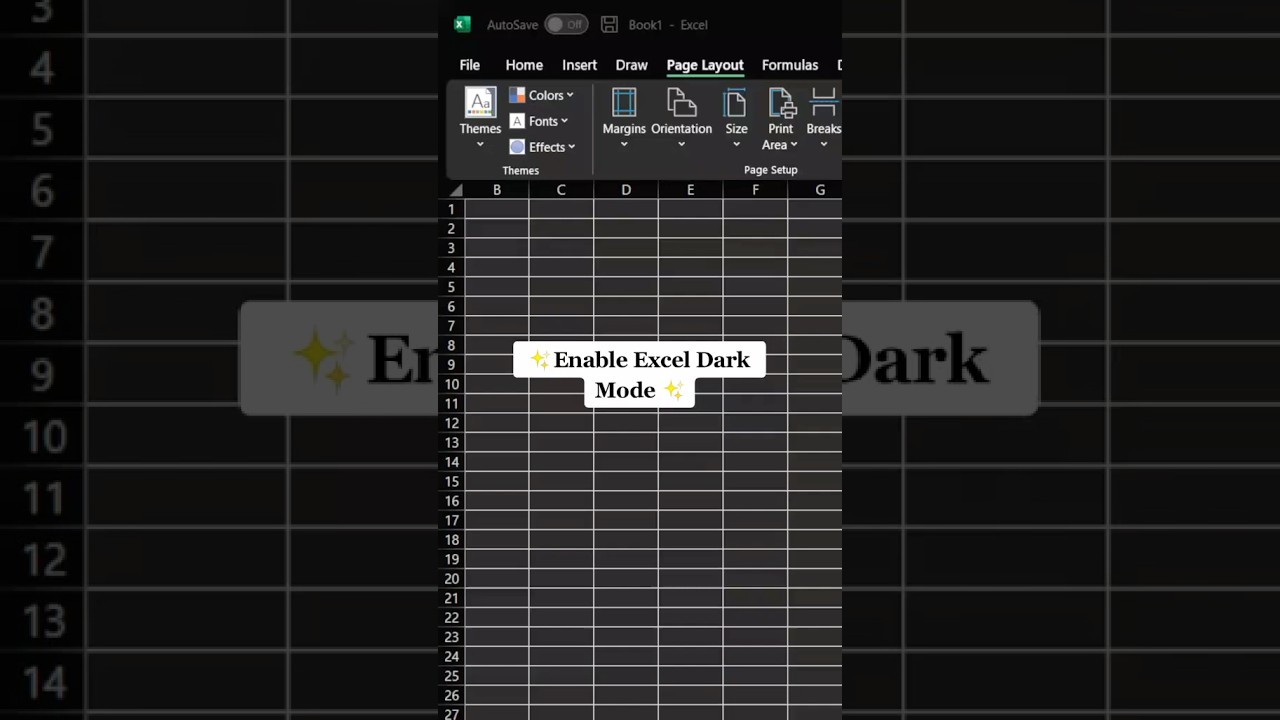Click the Size page icon
Image resolution: width=1280 pixels, height=720 pixels.
coord(736,102)
